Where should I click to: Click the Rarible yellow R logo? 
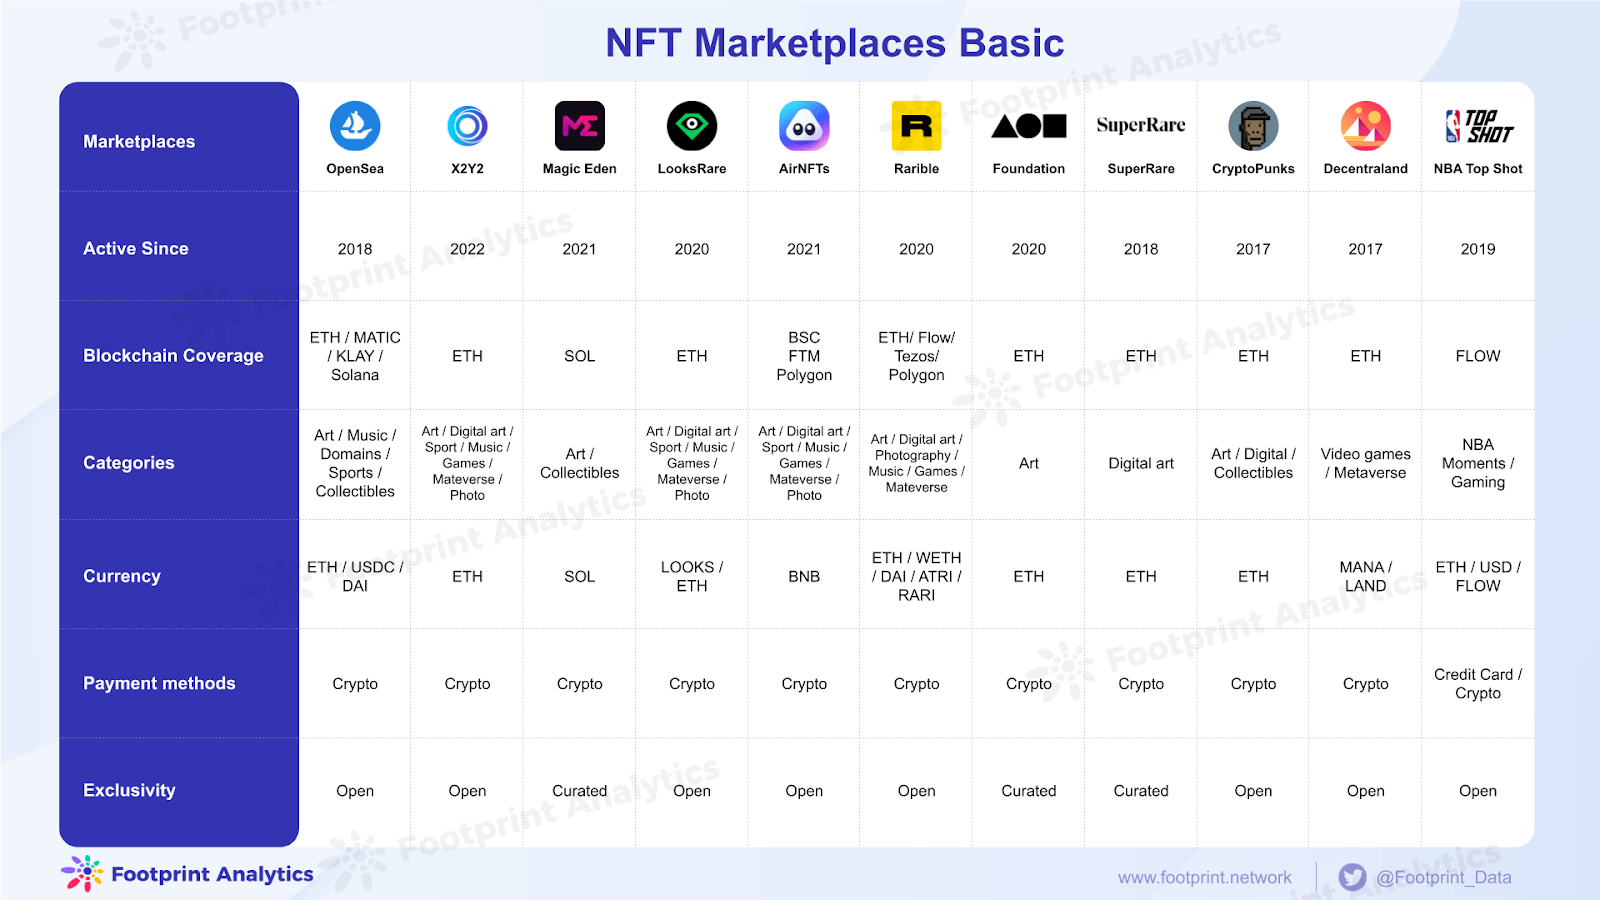915,126
